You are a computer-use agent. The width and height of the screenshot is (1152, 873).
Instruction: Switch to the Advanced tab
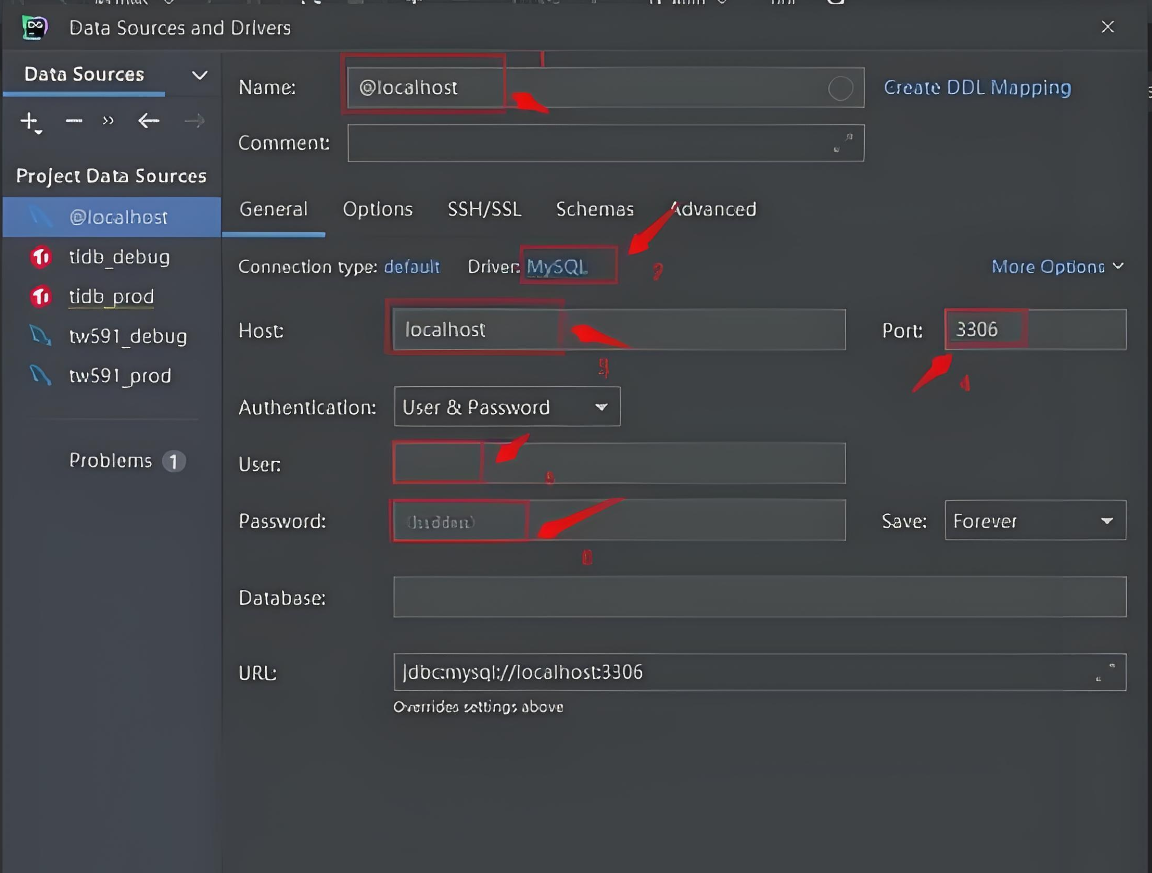tap(713, 209)
